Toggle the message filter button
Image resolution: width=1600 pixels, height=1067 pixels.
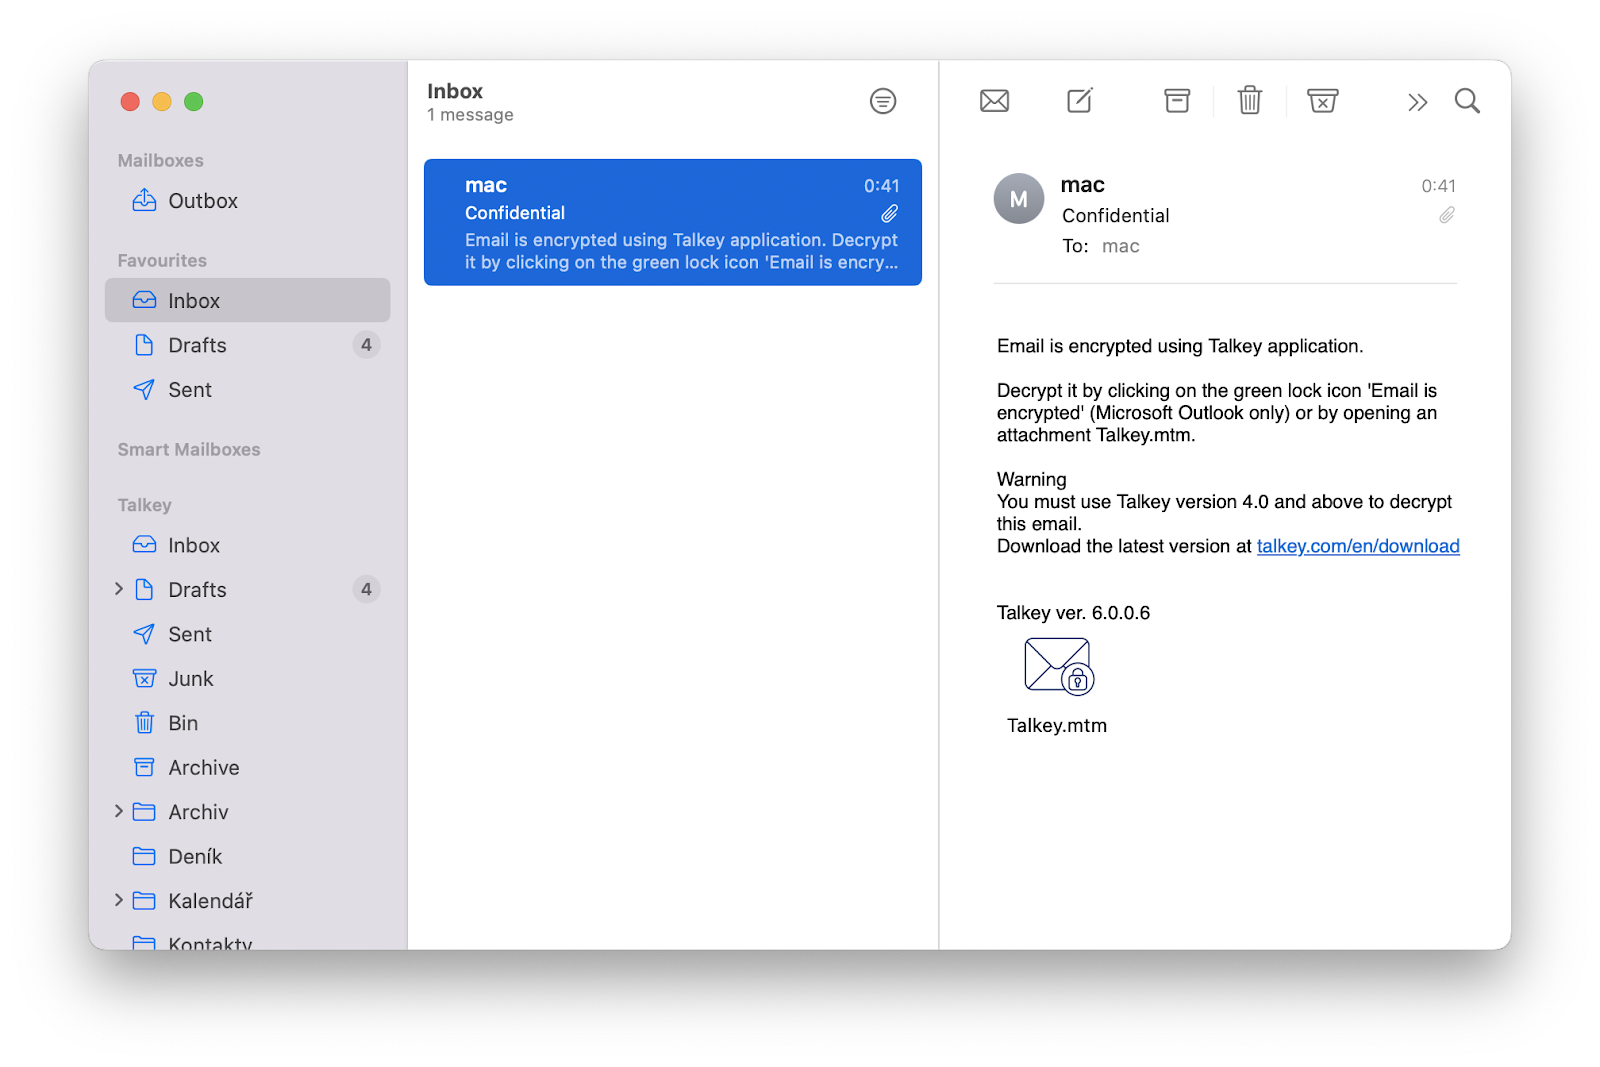883,101
